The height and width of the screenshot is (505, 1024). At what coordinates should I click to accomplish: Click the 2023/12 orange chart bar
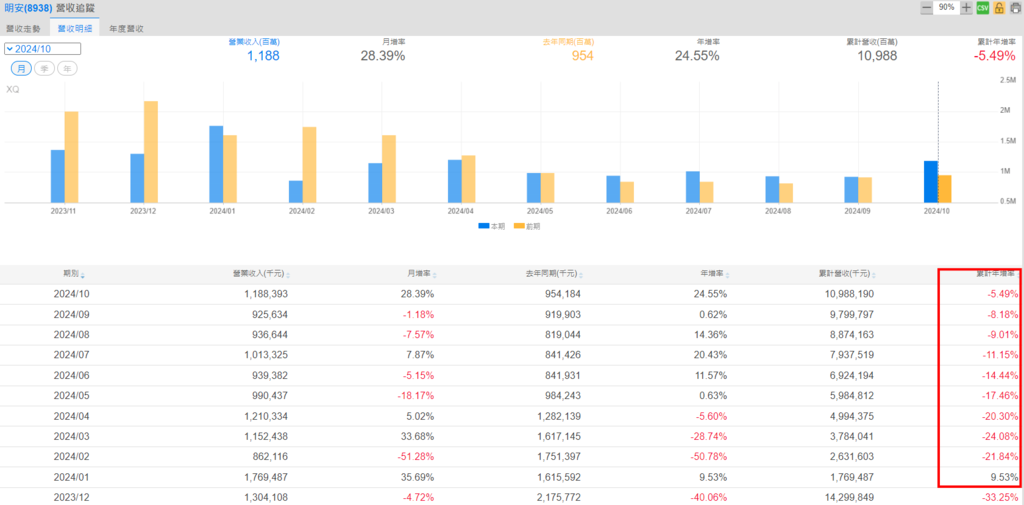coord(151,152)
